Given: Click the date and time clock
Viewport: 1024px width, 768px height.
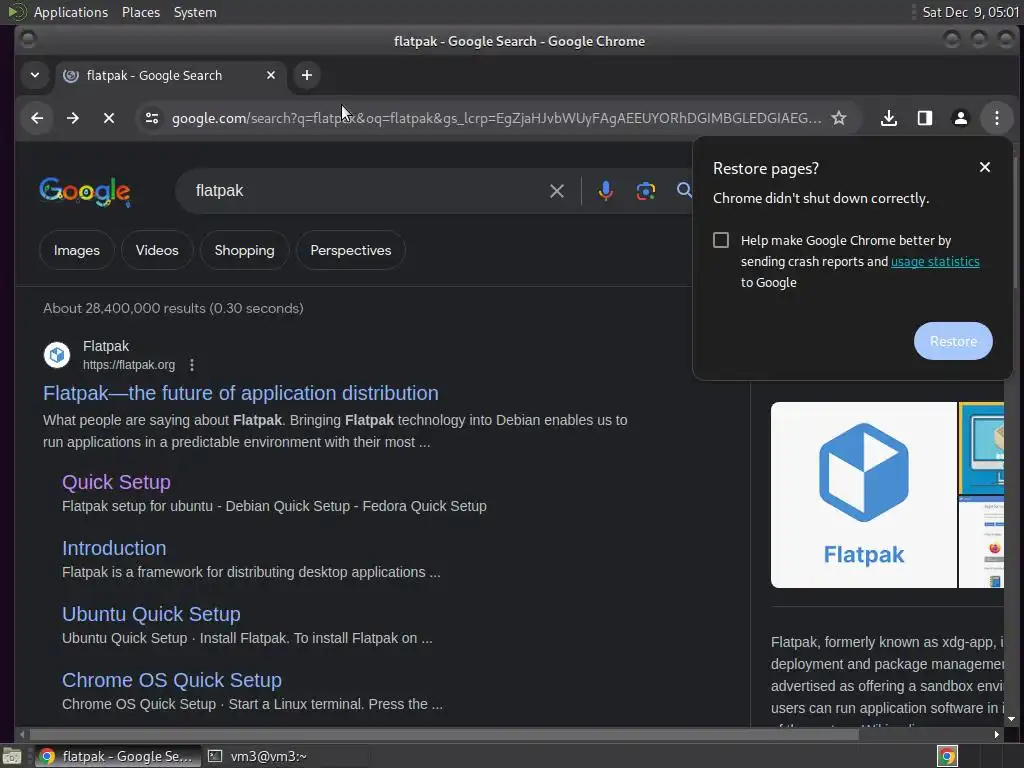Looking at the screenshot, I should coord(970,12).
